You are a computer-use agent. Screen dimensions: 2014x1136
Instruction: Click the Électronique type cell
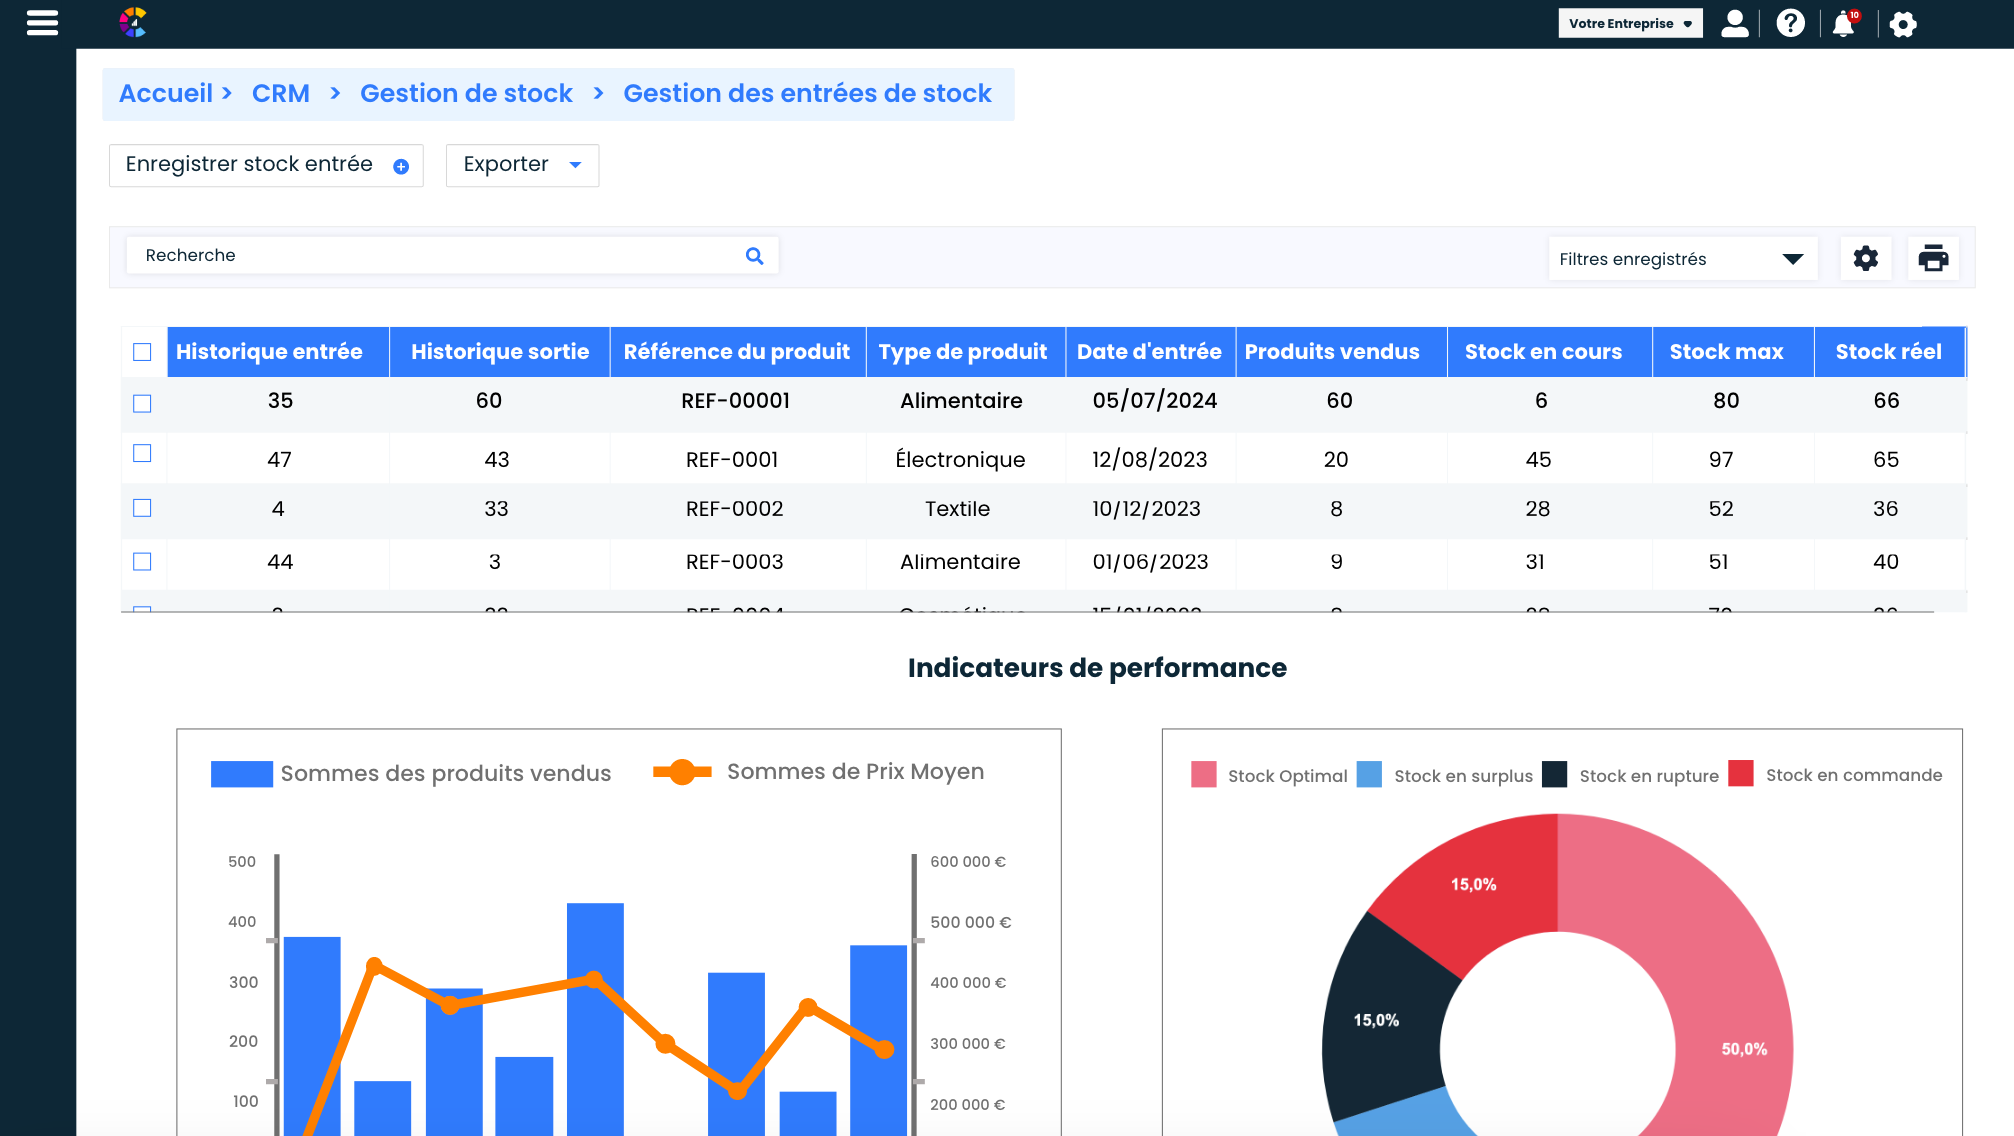pos(960,460)
